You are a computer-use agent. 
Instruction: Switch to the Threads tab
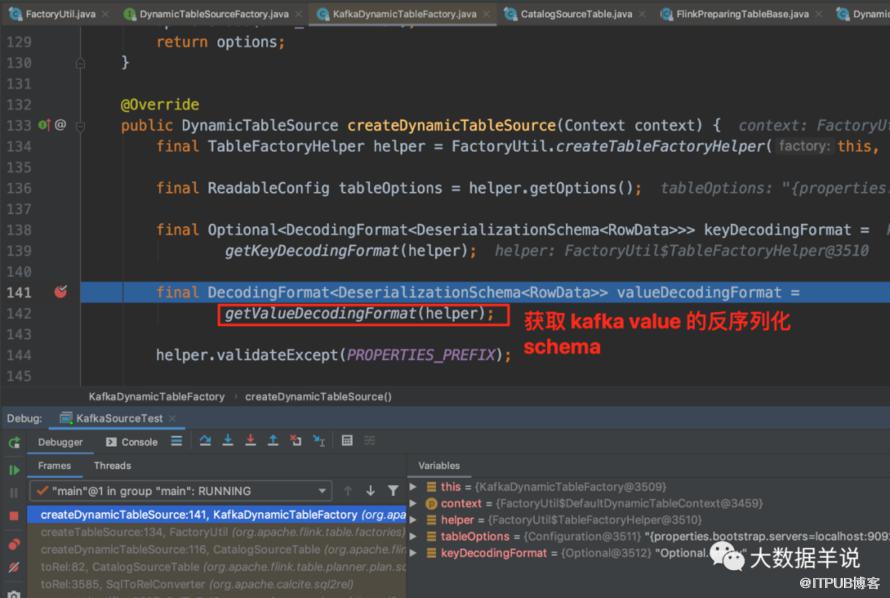pyautogui.click(x=112, y=466)
